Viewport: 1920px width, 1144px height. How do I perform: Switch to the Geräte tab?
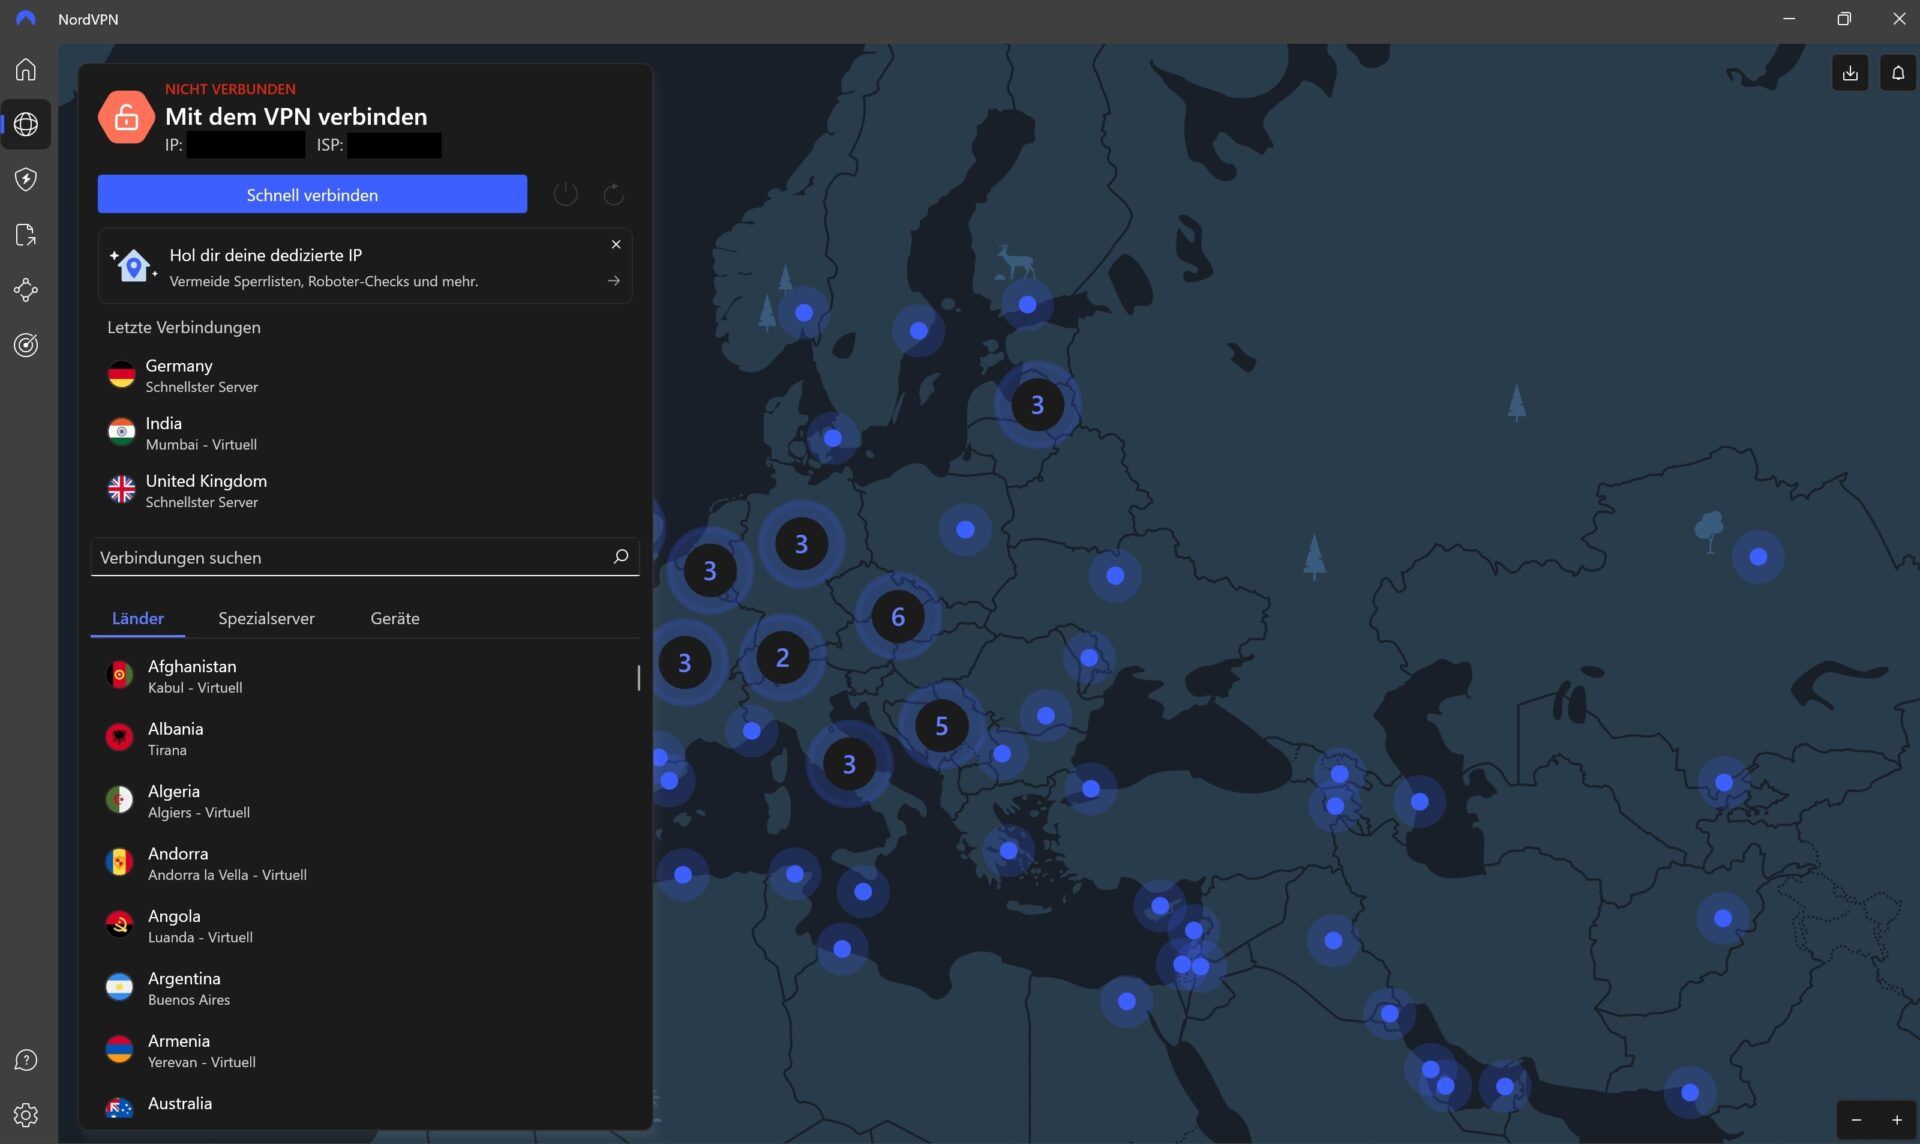[395, 618]
